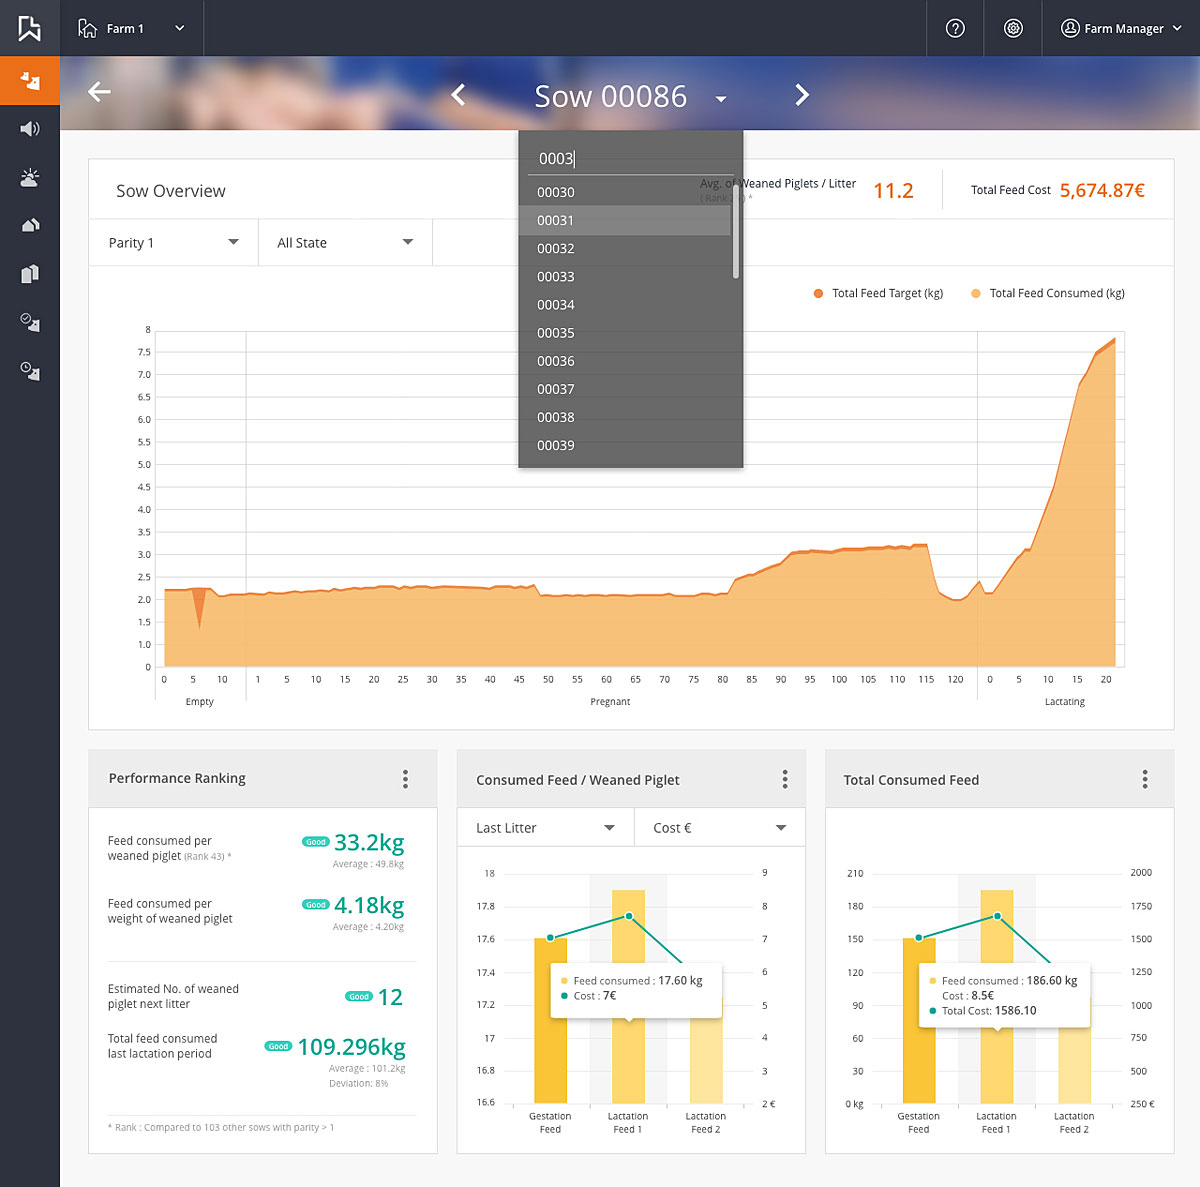
Task: Expand the Cost € dropdown
Action: pos(719,827)
